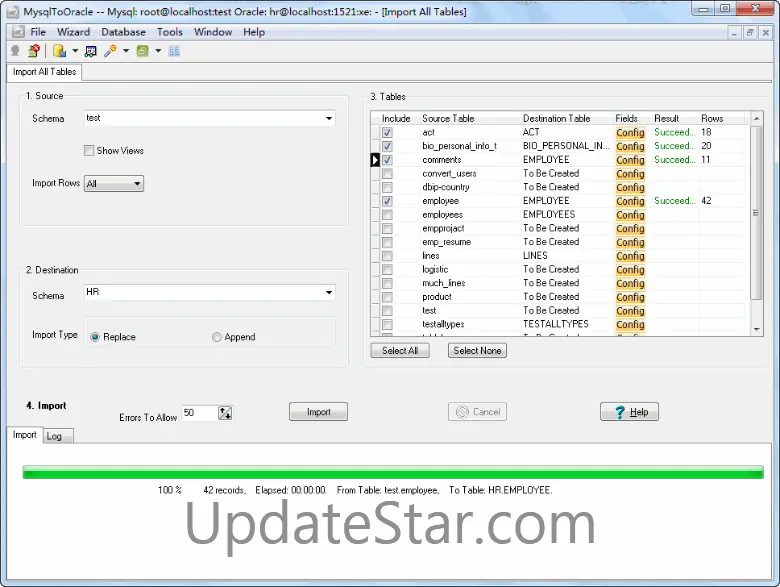Click the tables list scroll up arrow
This screenshot has height=587, width=780.
tap(757, 118)
